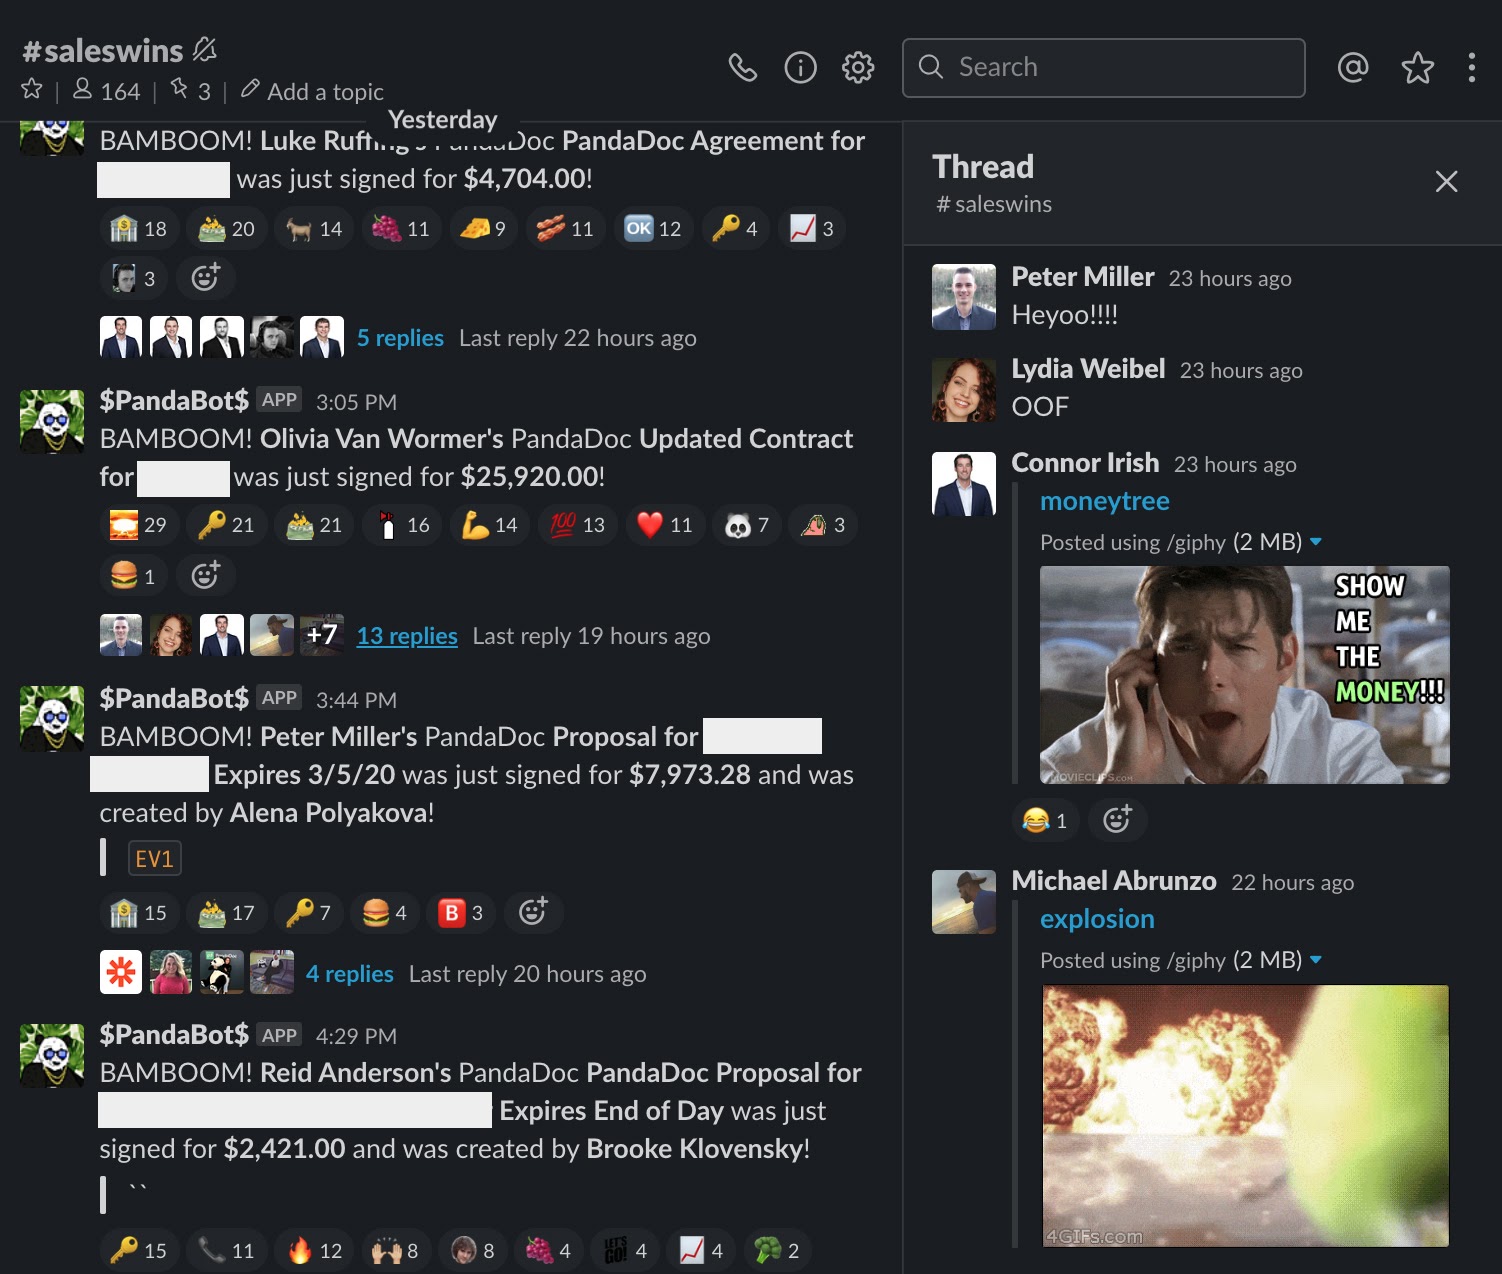The width and height of the screenshot is (1502, 1274).
Task: Collapse the explosion giphy attachment arrow
Action: [1316, 960]
